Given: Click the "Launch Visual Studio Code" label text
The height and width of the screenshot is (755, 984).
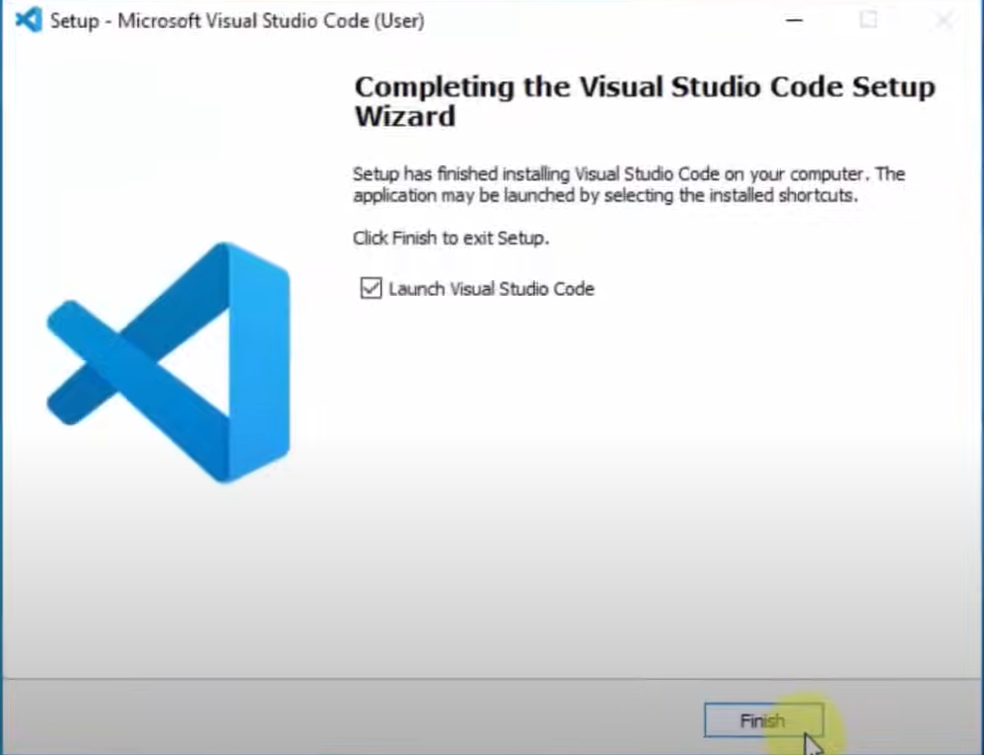Looking at the screenshot, I should 491,289.
